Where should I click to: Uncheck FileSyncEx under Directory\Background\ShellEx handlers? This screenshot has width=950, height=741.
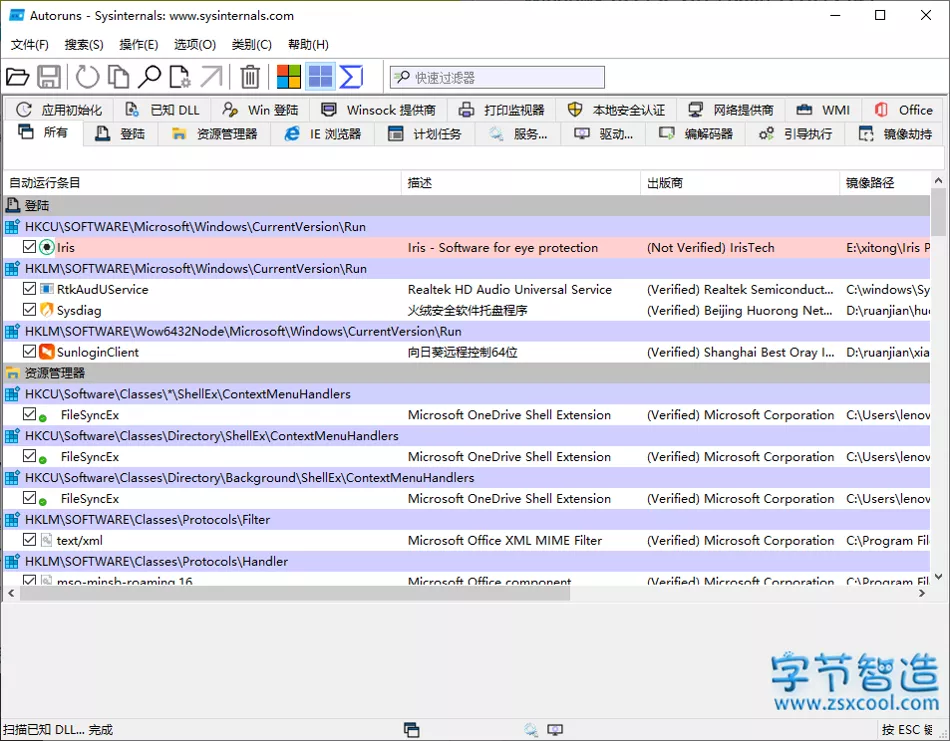29,497
